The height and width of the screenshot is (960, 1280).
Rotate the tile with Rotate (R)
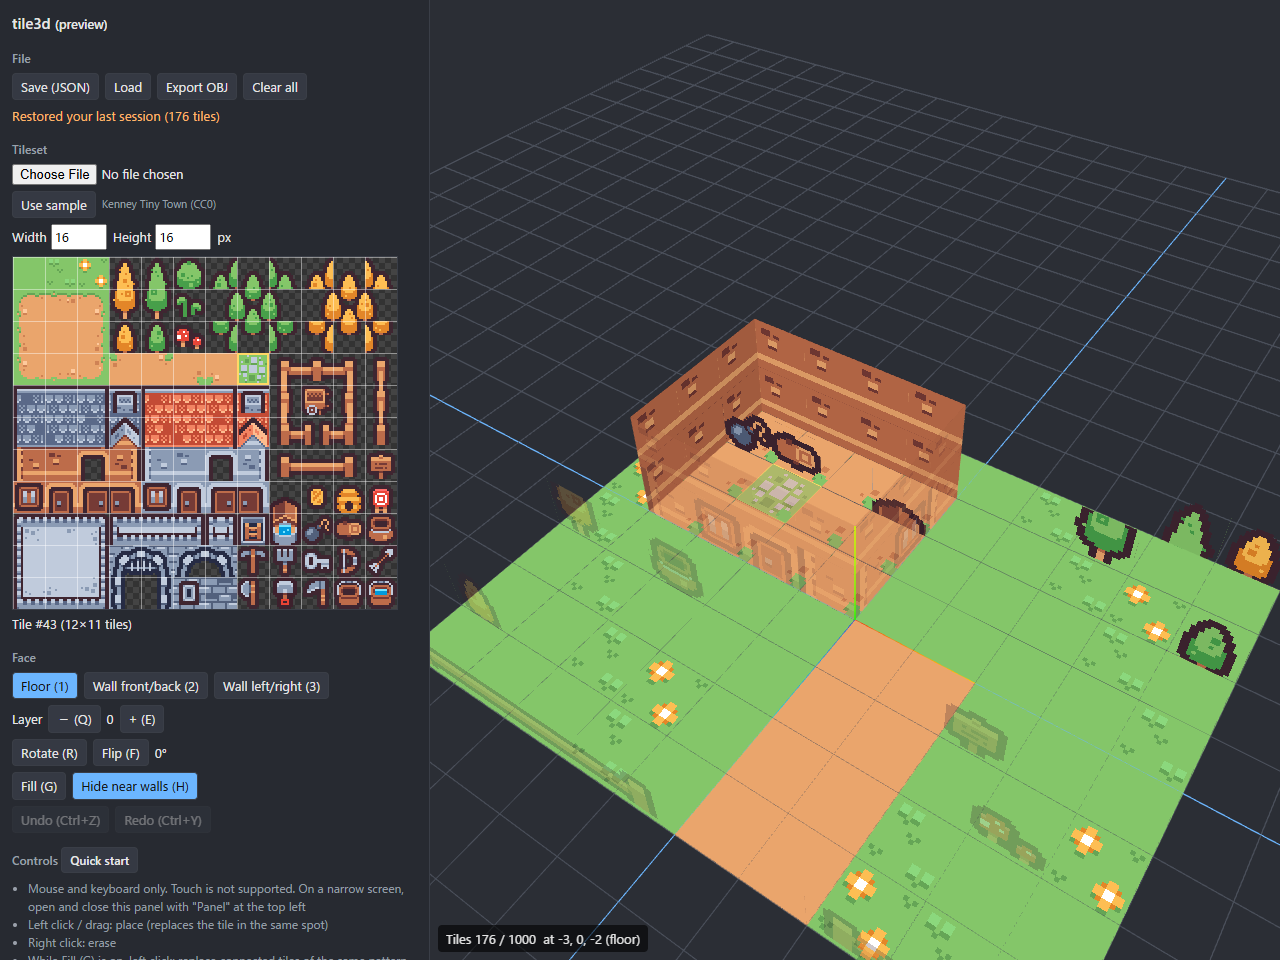49,753
